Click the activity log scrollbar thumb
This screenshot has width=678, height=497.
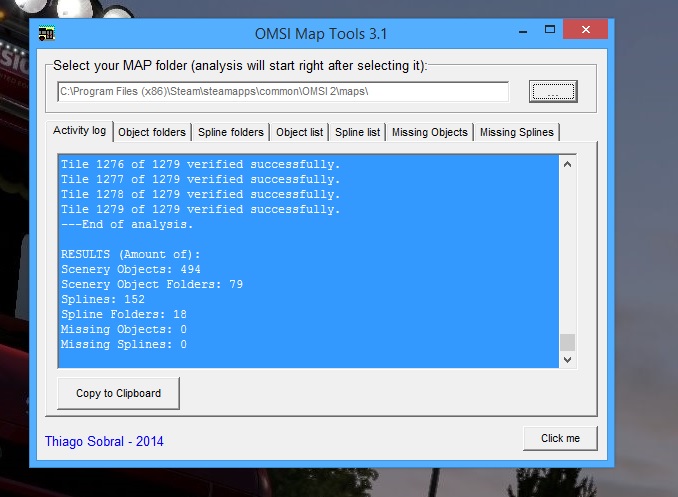pos(567,342)
